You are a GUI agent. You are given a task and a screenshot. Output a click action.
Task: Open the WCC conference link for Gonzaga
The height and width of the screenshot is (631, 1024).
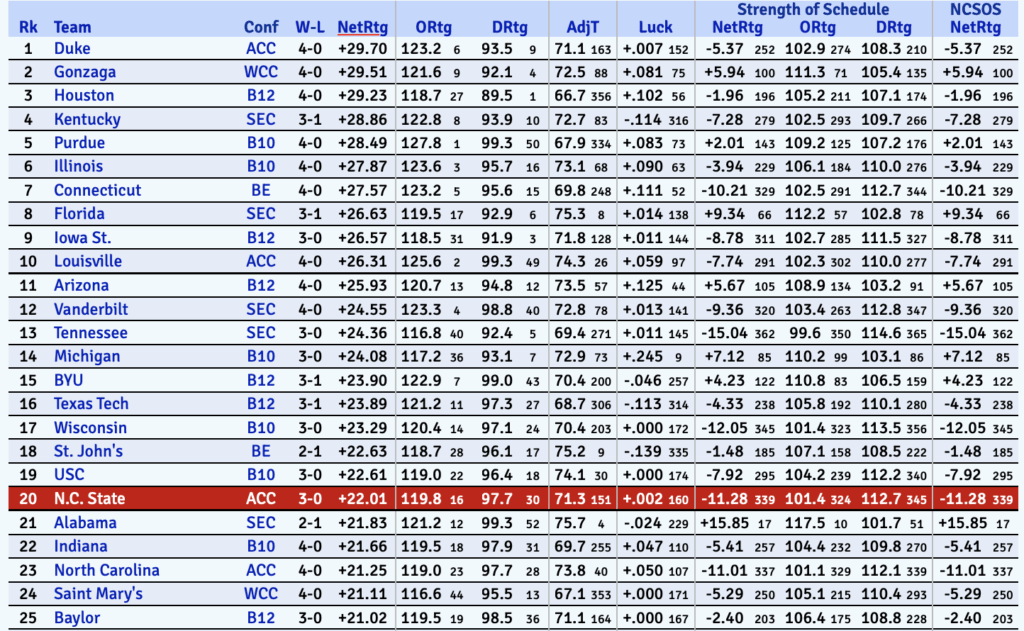(x=261, y=72)
